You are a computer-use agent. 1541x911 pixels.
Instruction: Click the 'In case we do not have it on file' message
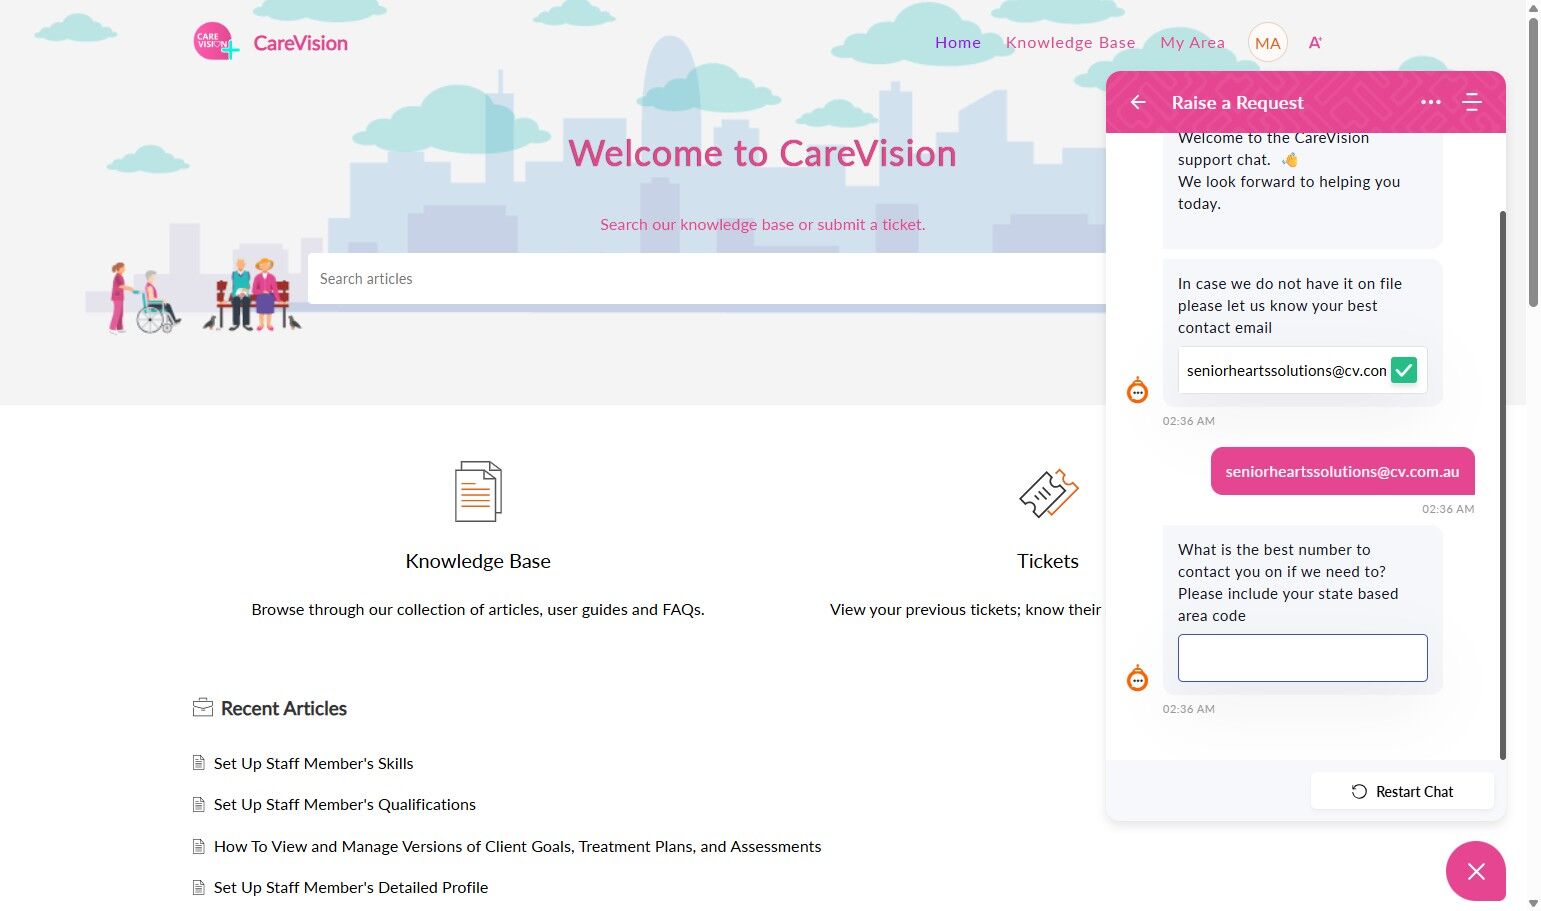click(1290, 305)
